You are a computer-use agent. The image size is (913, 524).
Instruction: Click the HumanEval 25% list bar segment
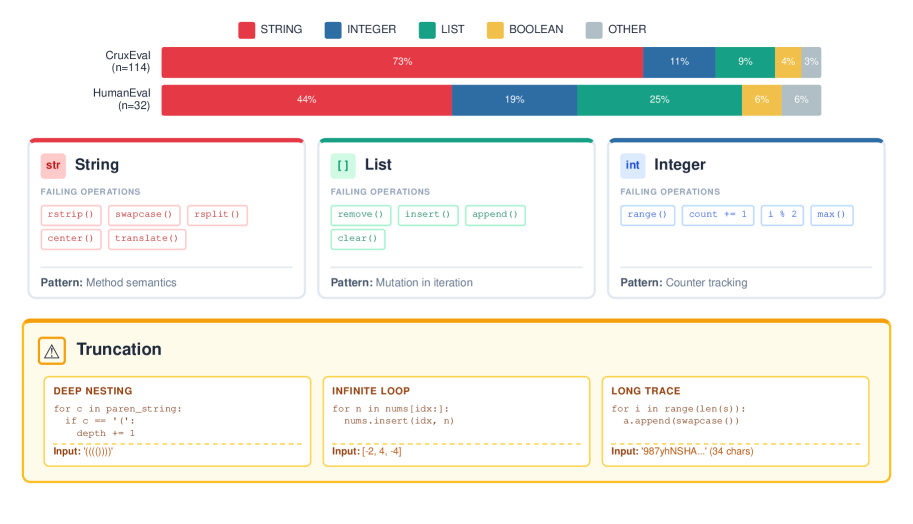point(659,100)
